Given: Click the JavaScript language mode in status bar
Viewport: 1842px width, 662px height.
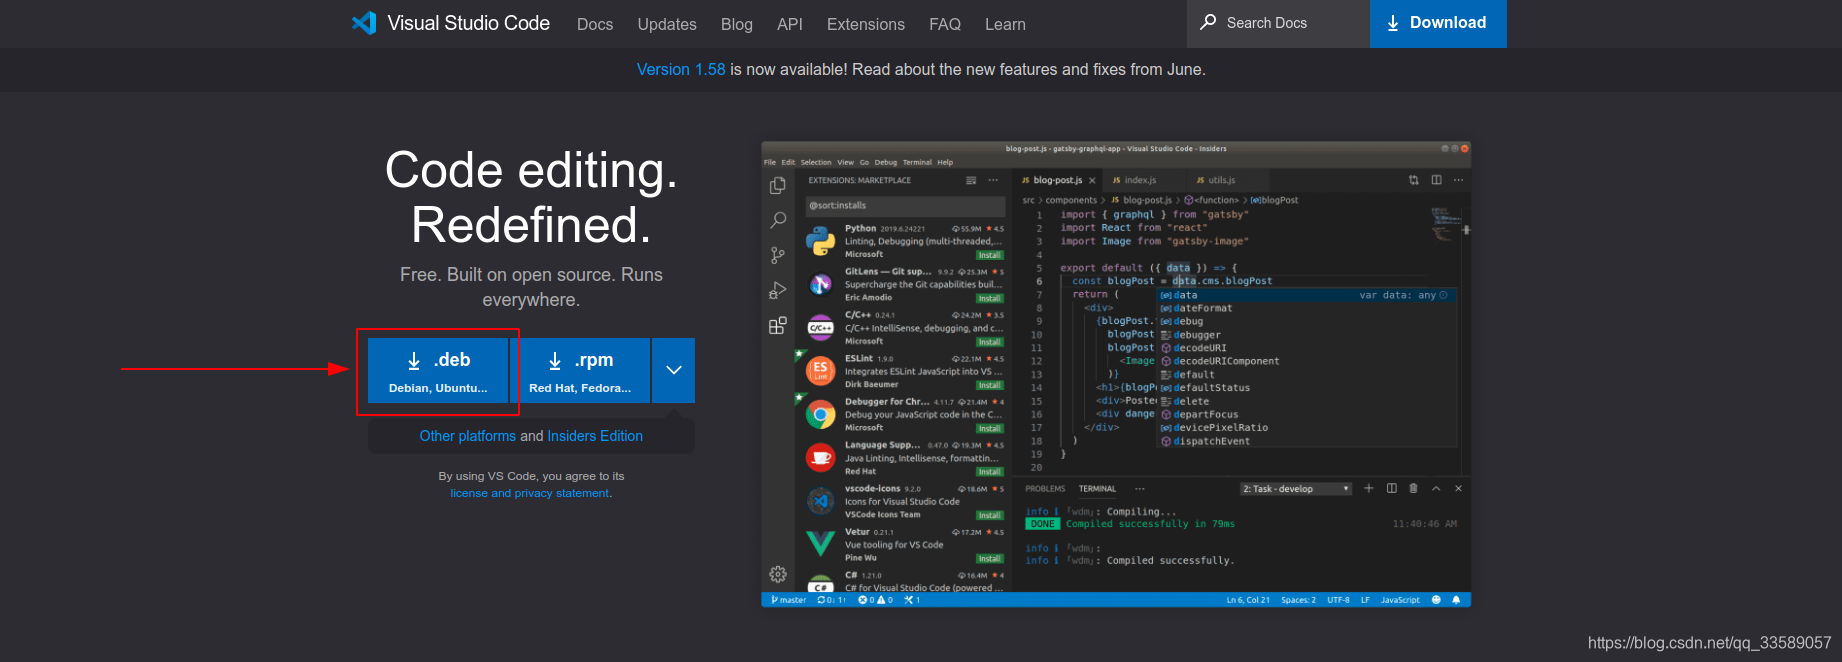Looking at the screenshot, I should point(1400,600).
